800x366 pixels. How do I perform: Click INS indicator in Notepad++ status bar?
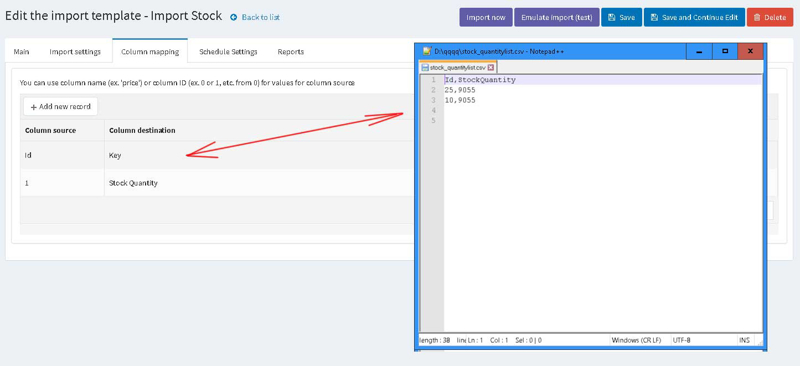tap(744, 340)
